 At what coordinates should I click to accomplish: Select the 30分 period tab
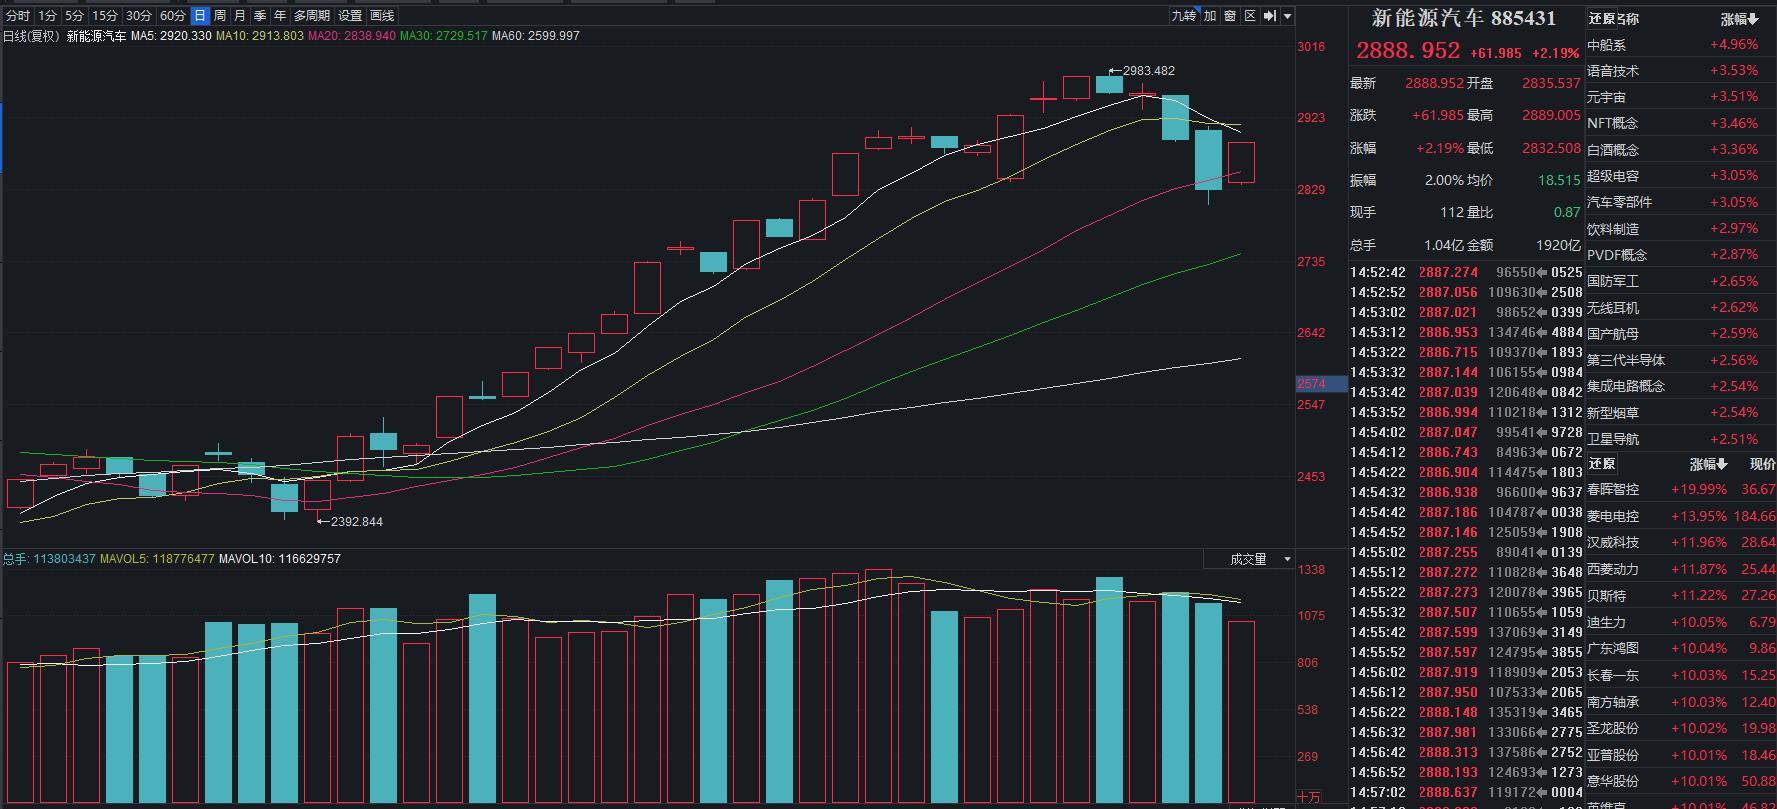click(x=138, y=16)
